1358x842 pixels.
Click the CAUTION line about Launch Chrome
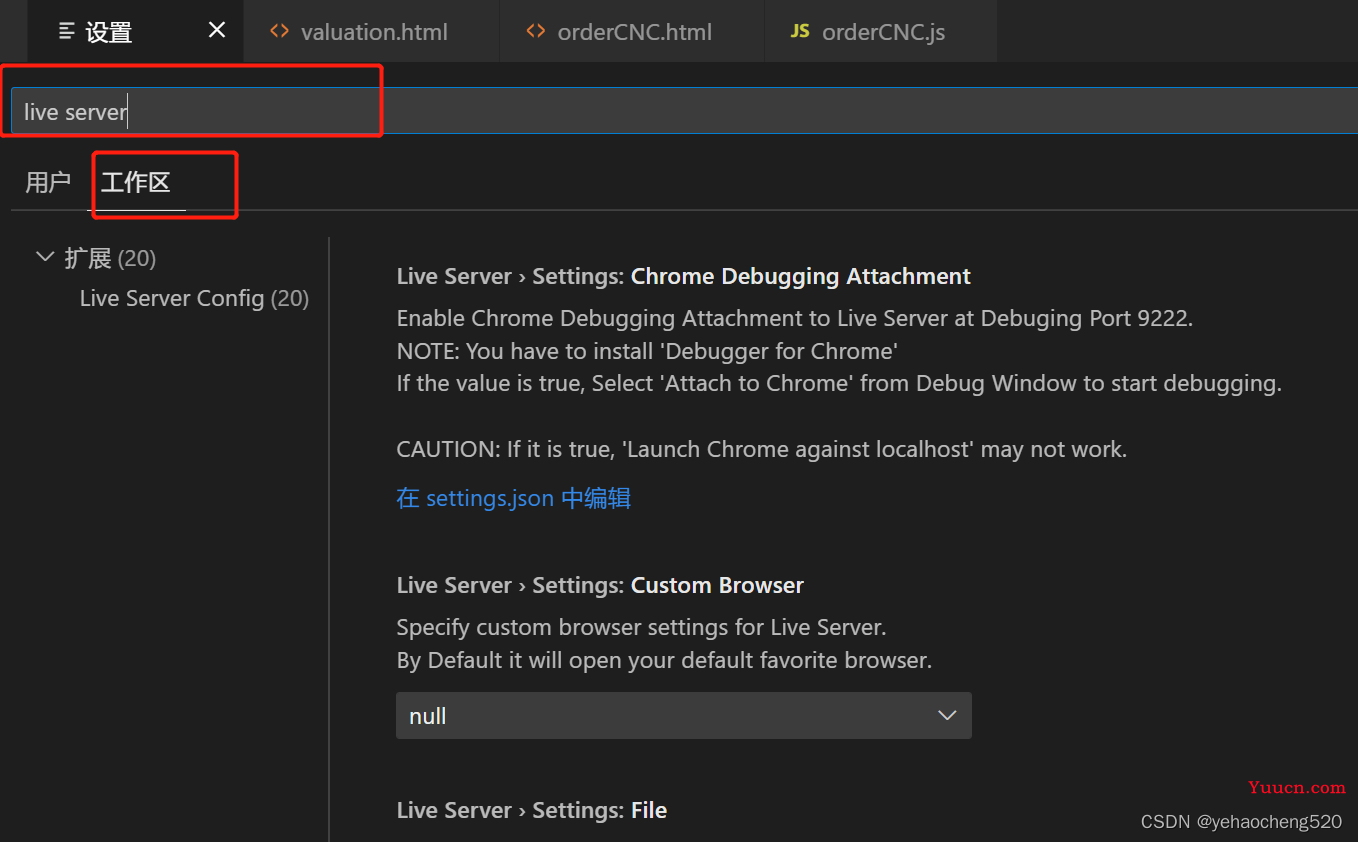point(762,449)
